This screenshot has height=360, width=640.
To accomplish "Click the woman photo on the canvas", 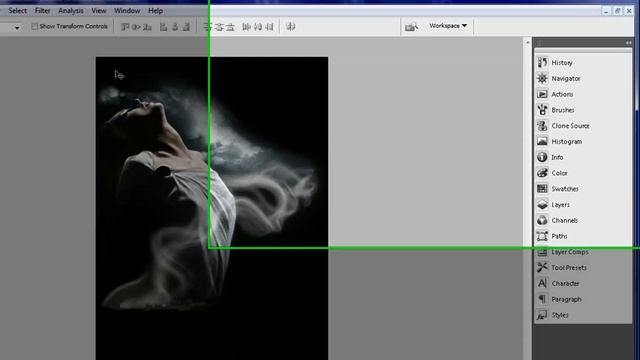I will (212, 208).
